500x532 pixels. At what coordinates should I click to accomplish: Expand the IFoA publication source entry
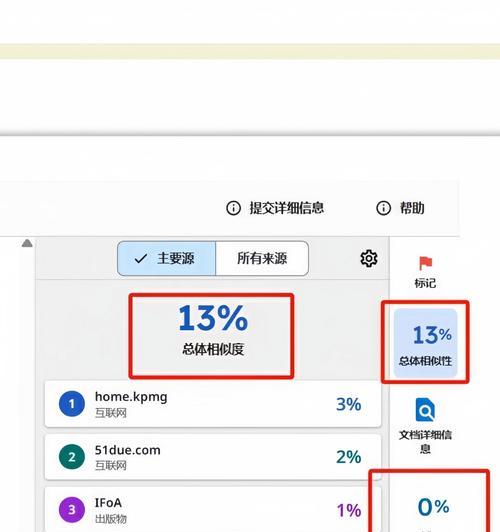coord(213,510)
